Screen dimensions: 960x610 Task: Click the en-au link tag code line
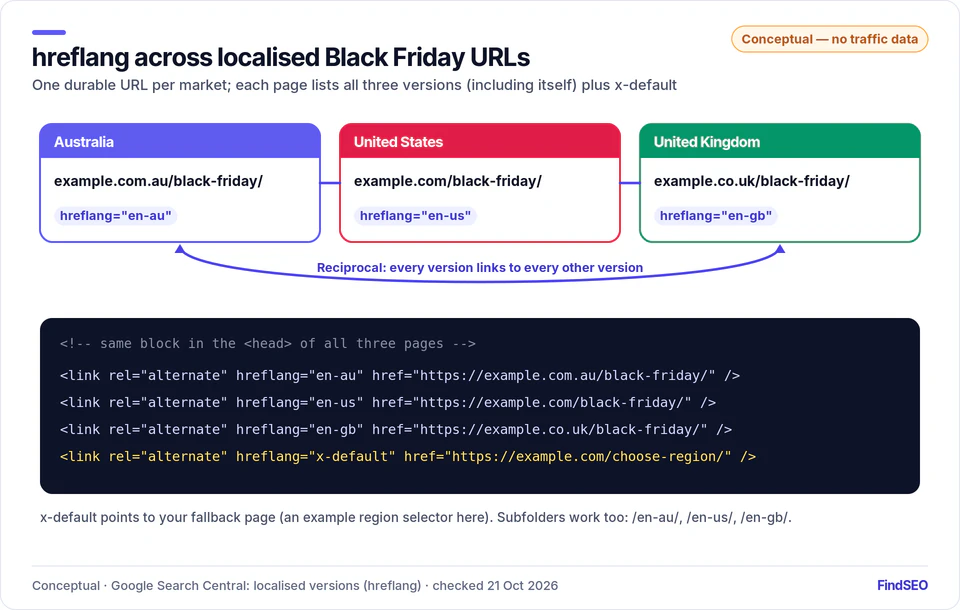[400, 375]
